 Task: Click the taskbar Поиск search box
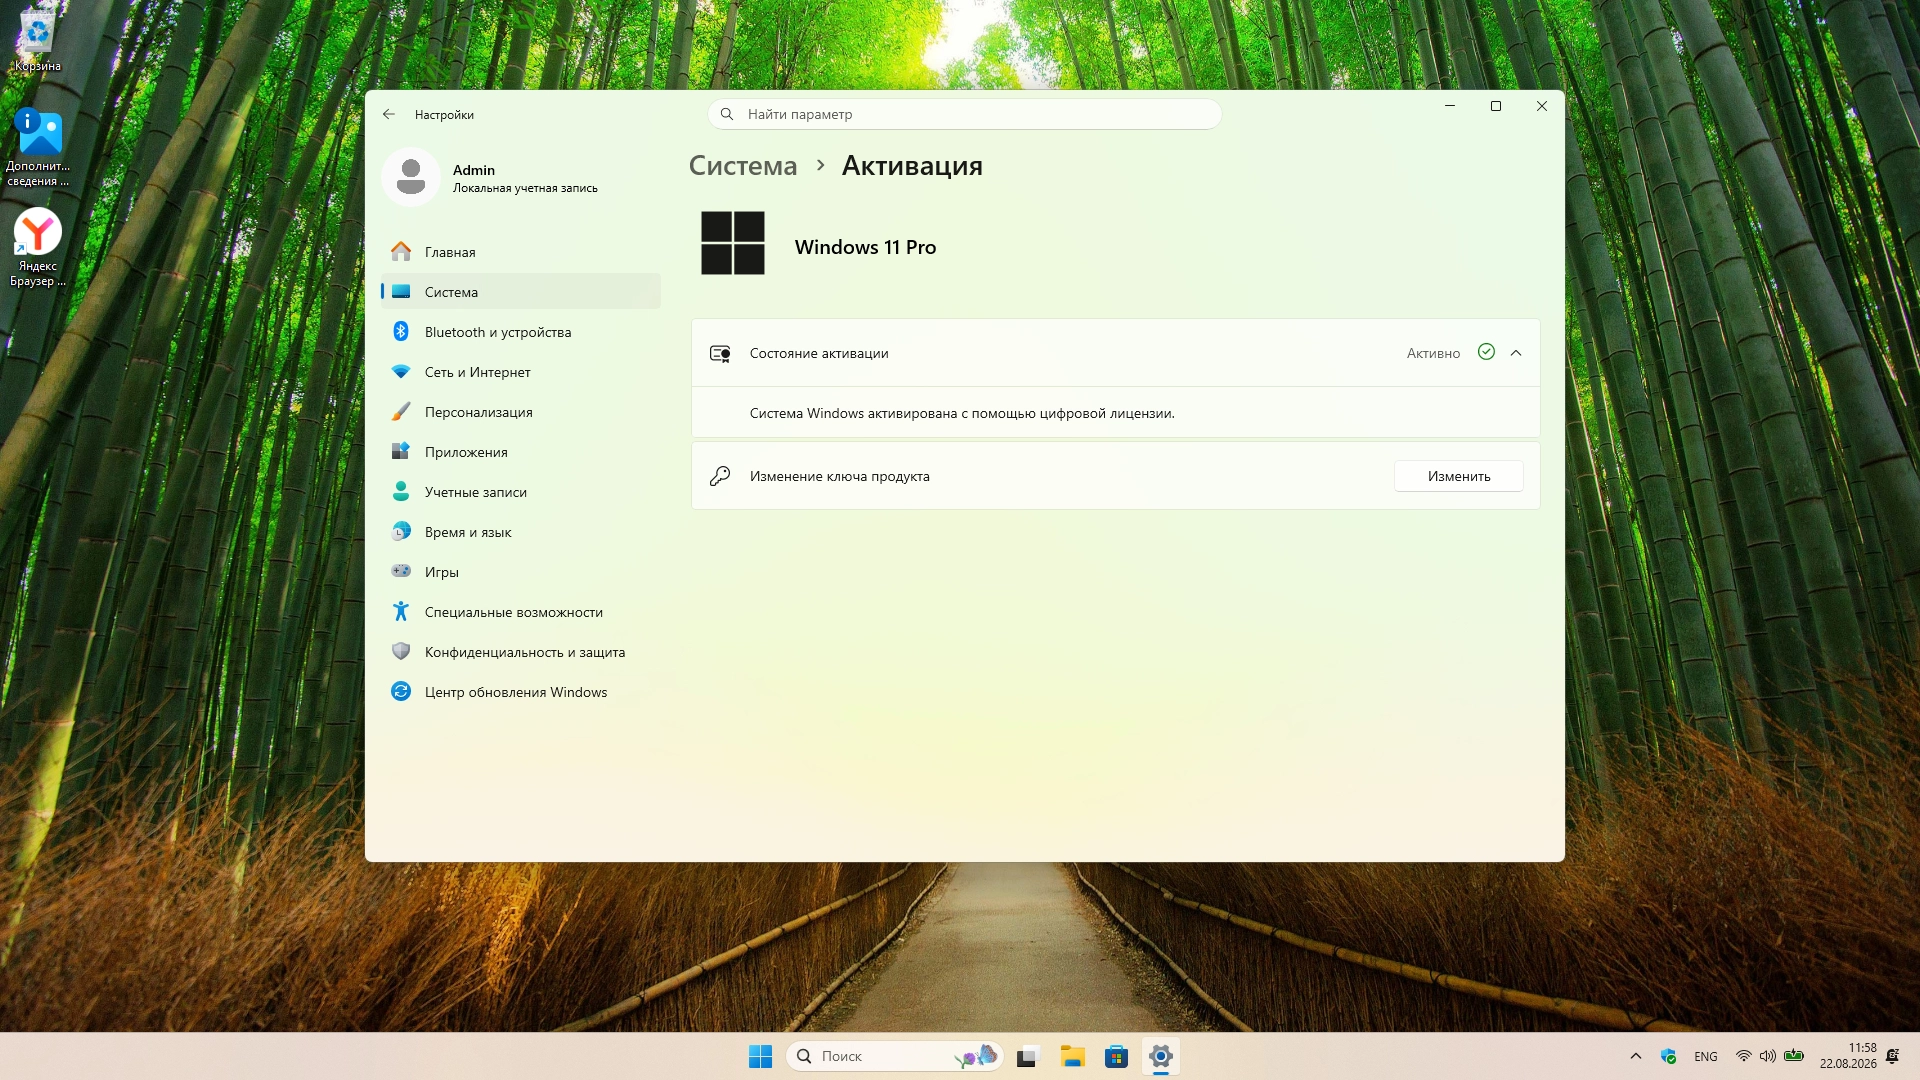tap(894, 1056)
